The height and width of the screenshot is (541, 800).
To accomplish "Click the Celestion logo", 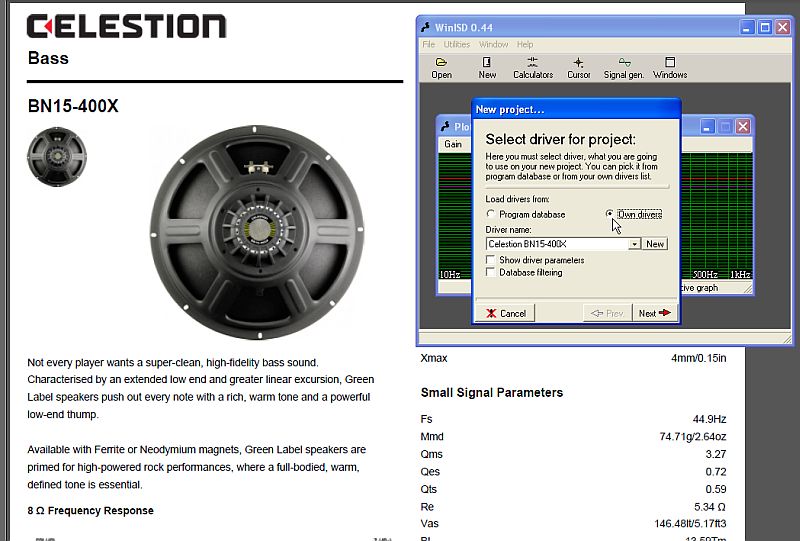I will (x=126, y=27).
